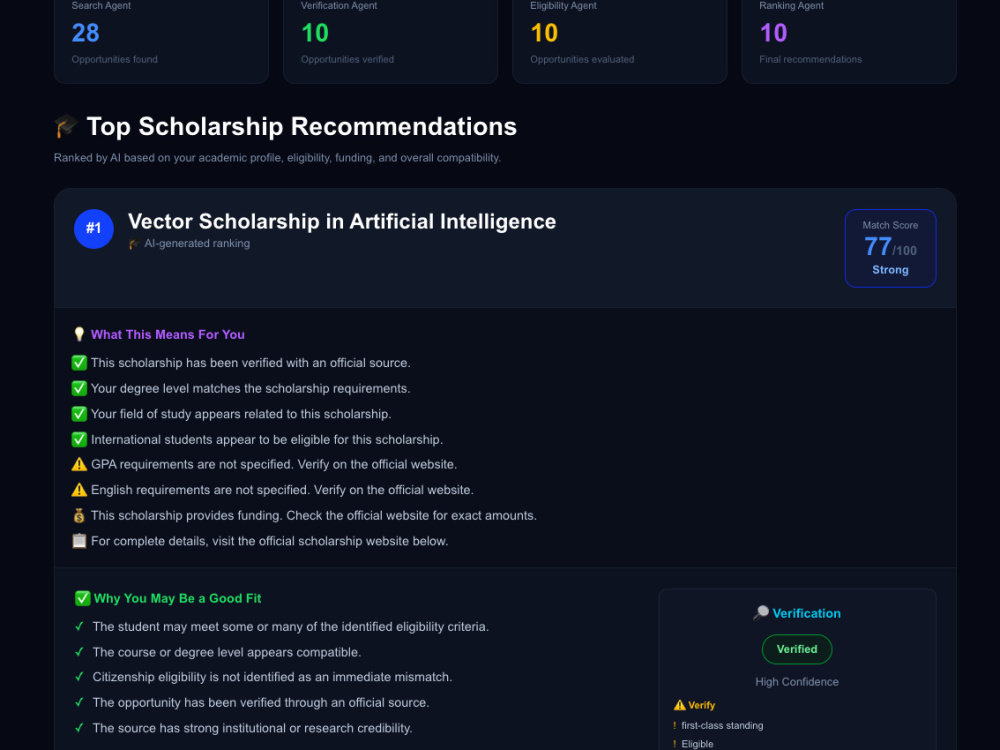Click the green check beside International students line
The image size is (1000, 750).
(79, 439)
